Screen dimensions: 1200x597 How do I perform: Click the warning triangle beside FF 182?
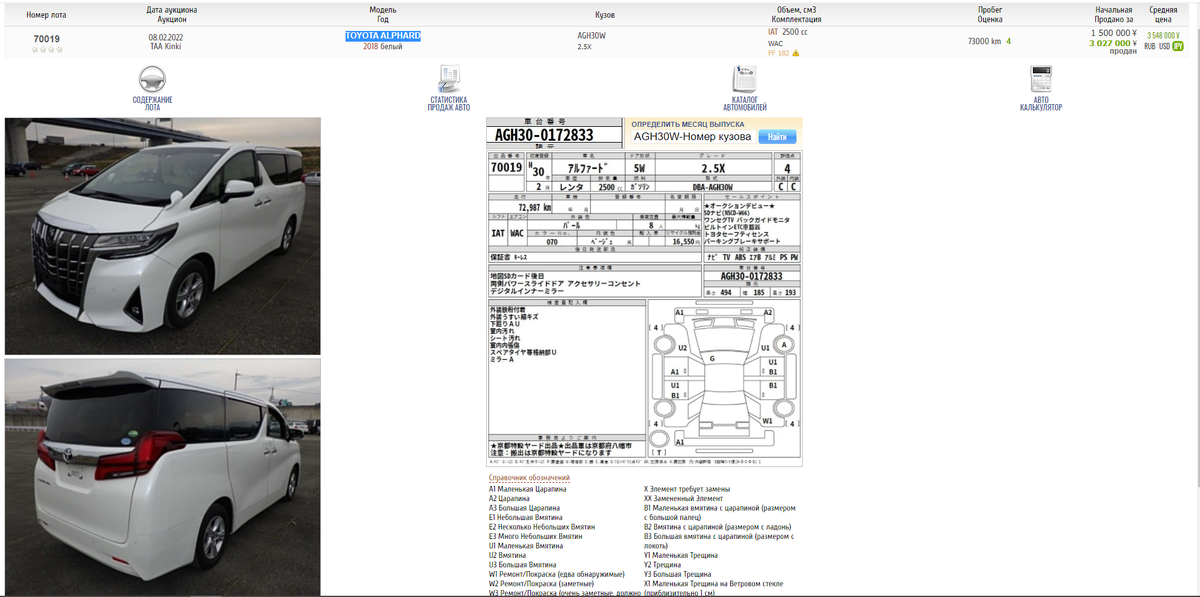(796, 53)
